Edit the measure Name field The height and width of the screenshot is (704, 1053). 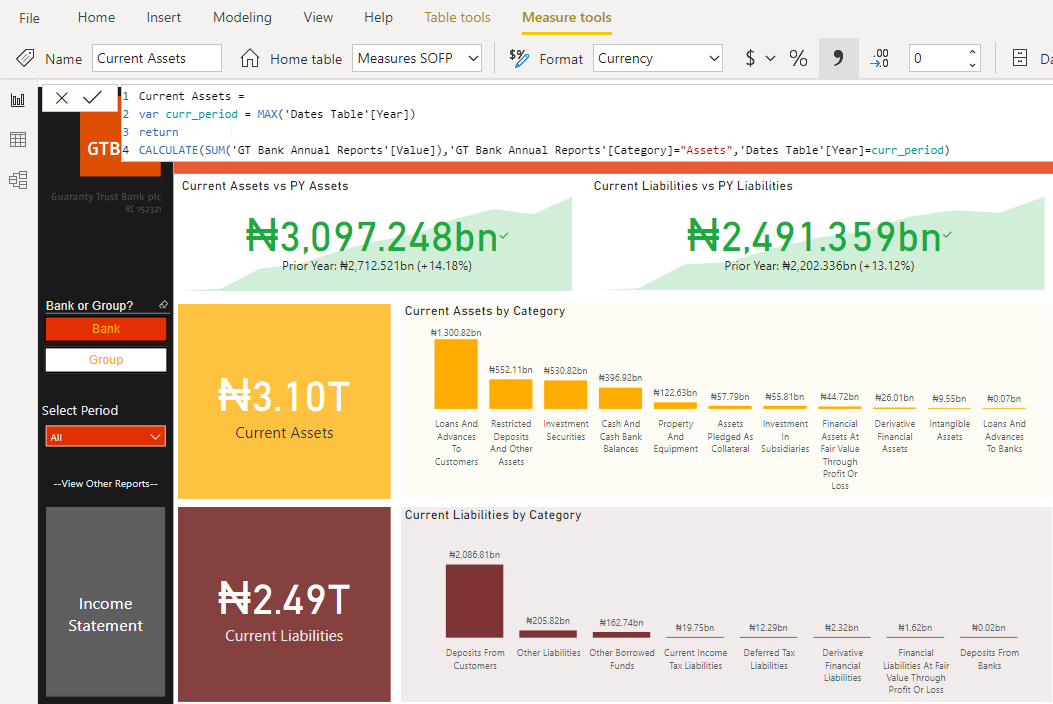156,58
